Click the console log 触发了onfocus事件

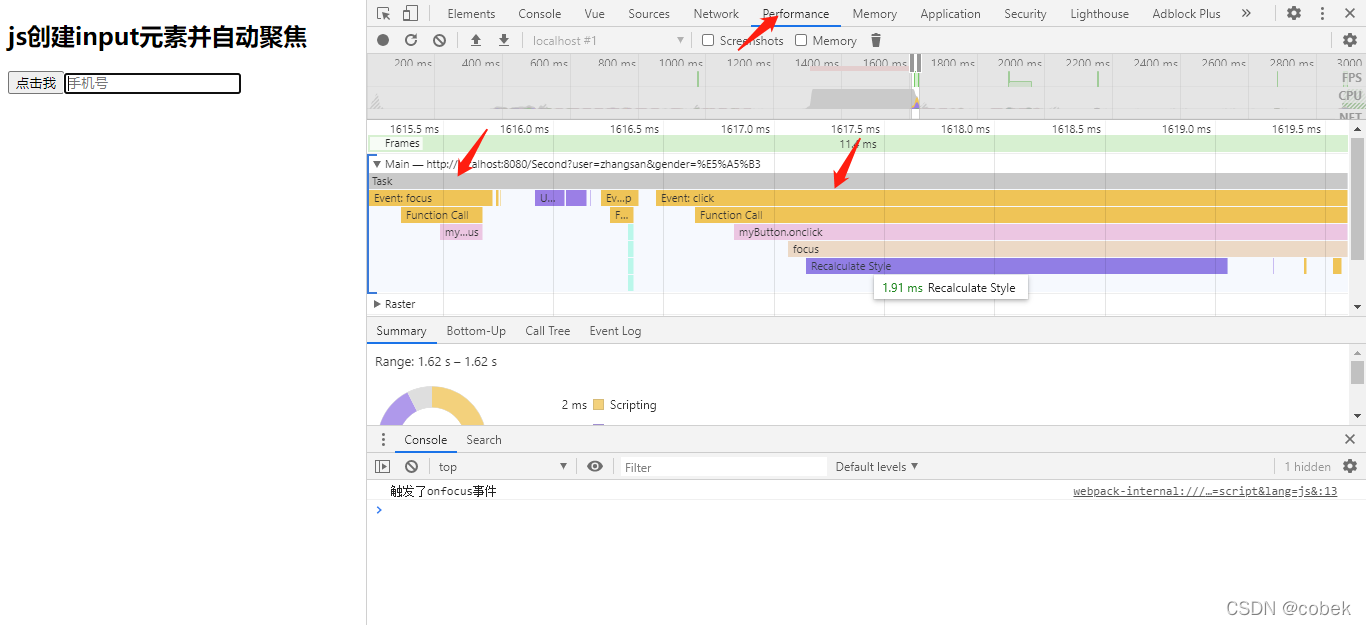[443, 491]
